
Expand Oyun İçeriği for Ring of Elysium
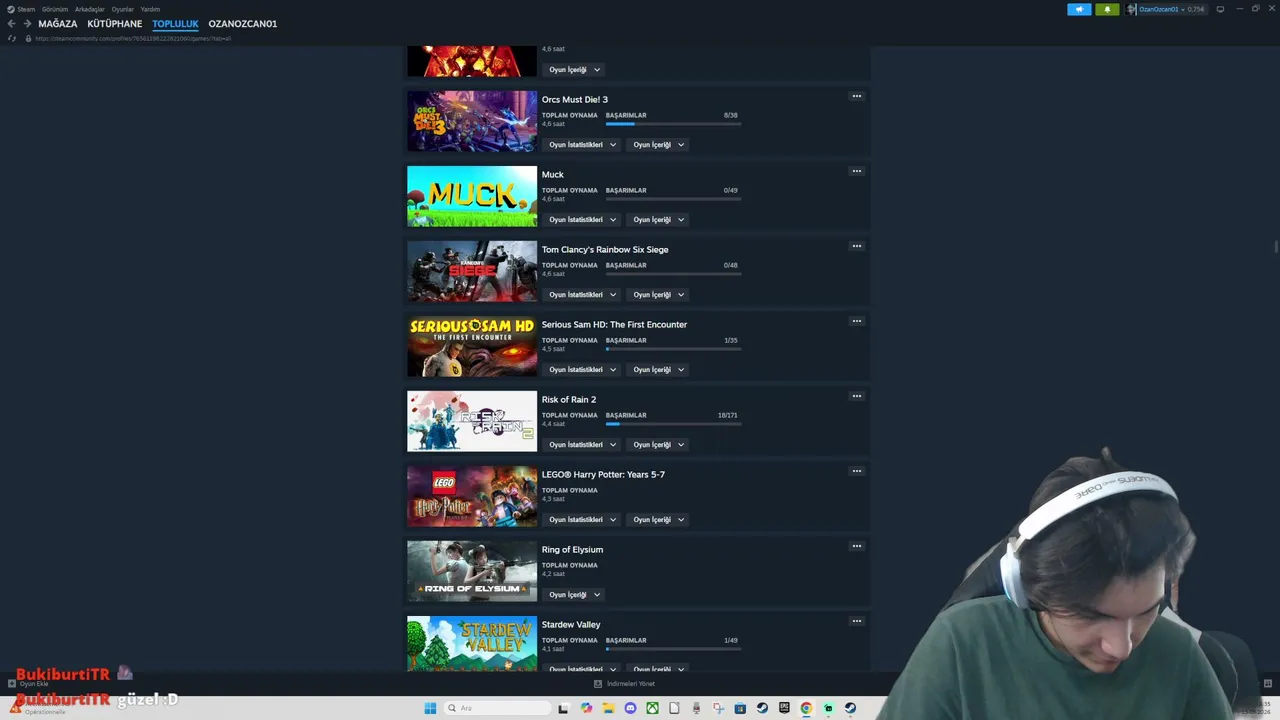click(x=574, y=595)
